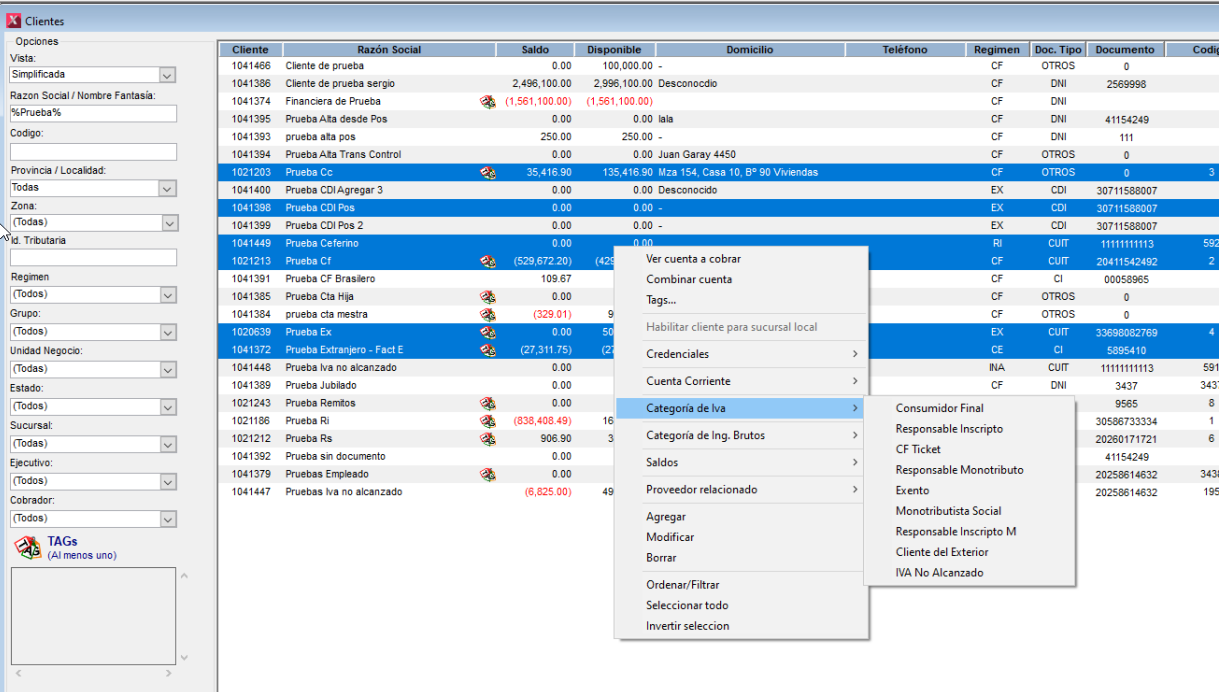The image size is (1219, 692).
Task: Click tag icon on Prueba Cc row
Action: coord(488,172)
